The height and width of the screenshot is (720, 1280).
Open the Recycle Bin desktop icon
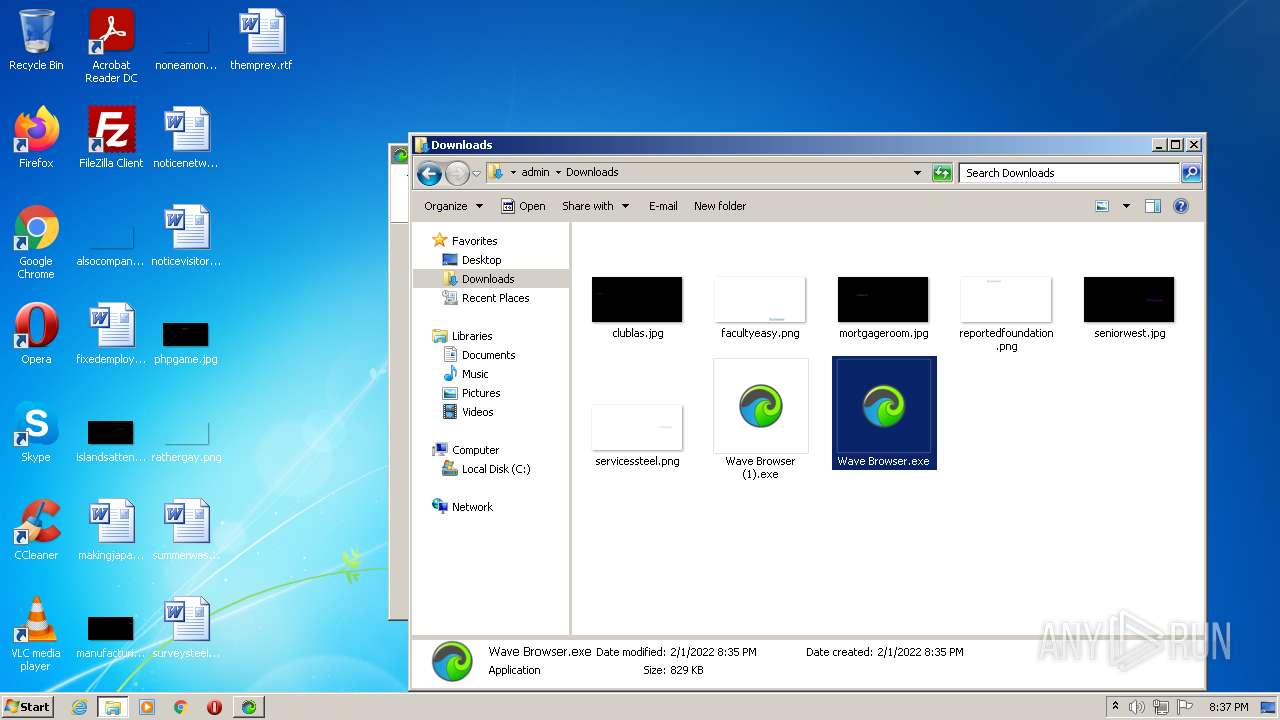pos(36,40)
